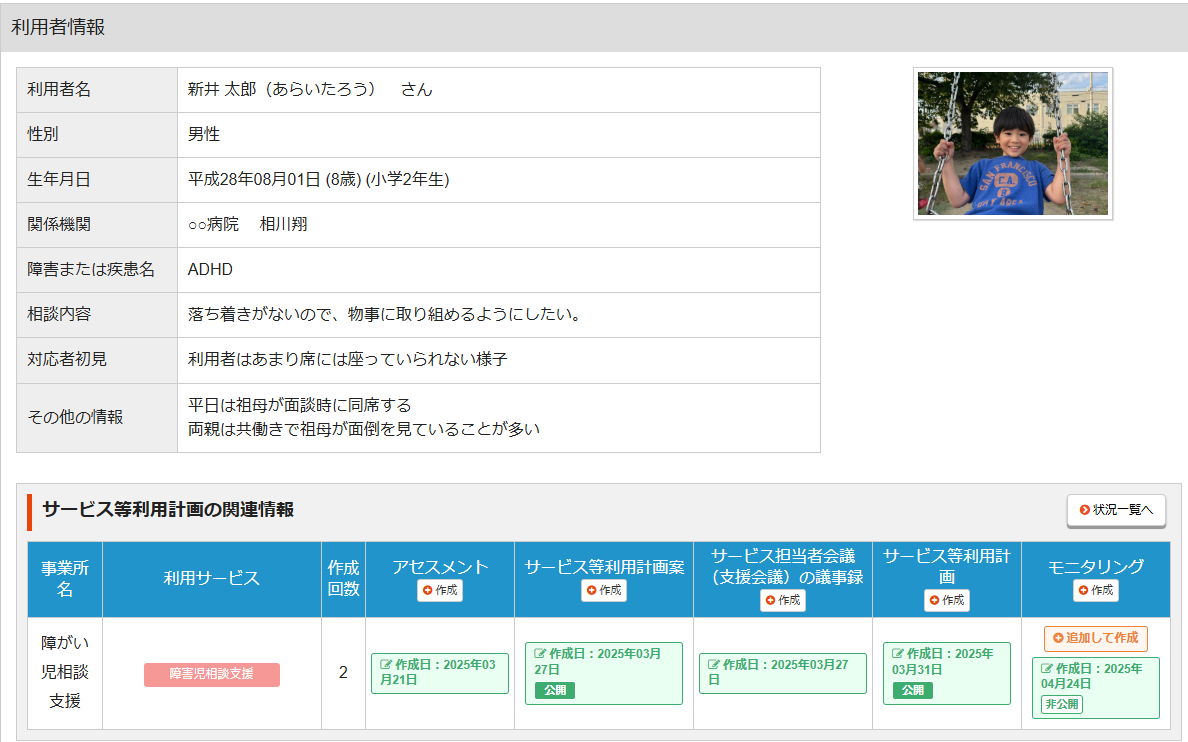Click the 関係機関 value ○○病院 相川翔
The height and width of the screenshot is (742, 1188).
click(248, 224)
